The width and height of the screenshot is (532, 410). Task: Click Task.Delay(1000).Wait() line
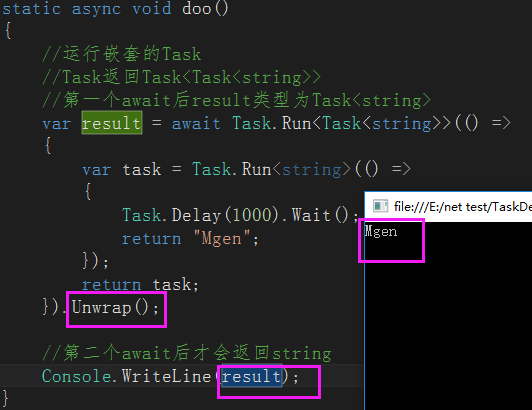point(240,215)
